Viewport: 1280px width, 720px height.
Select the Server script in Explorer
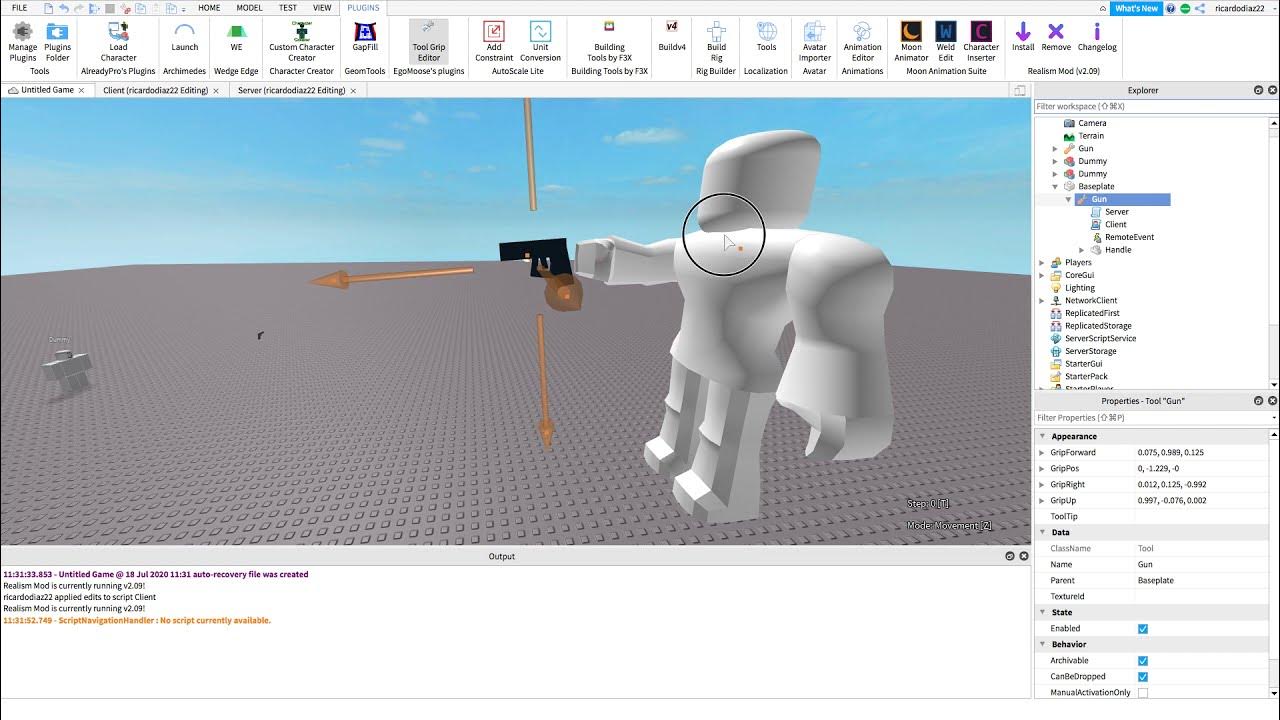click(1116, 212)
